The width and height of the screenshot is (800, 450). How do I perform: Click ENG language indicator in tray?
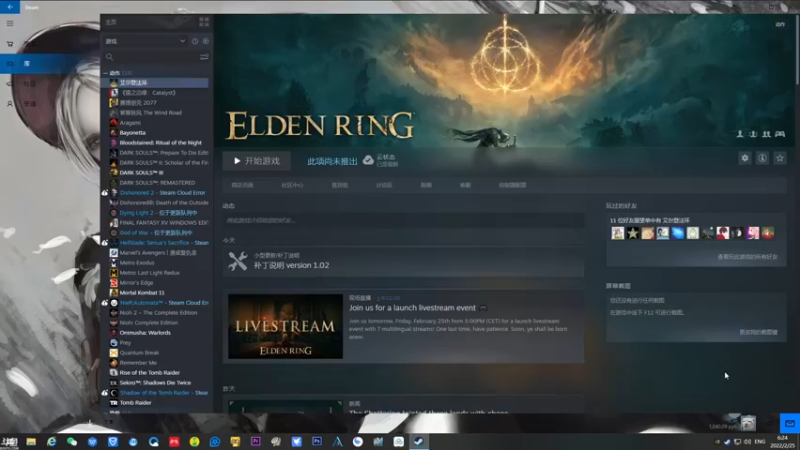[760, 441]
